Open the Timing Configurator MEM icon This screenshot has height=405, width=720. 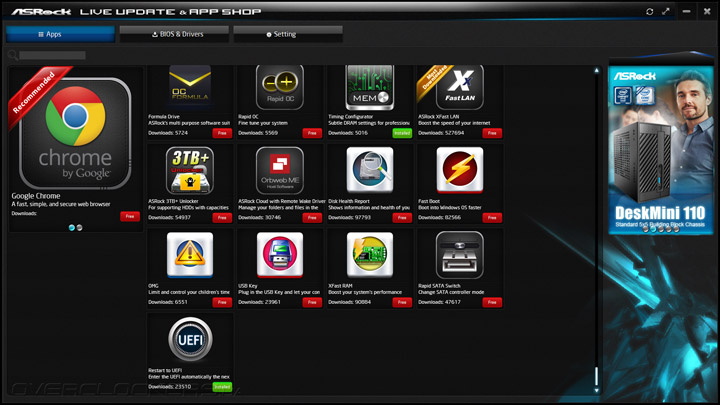pyautogui.click(x=370, y=87)
